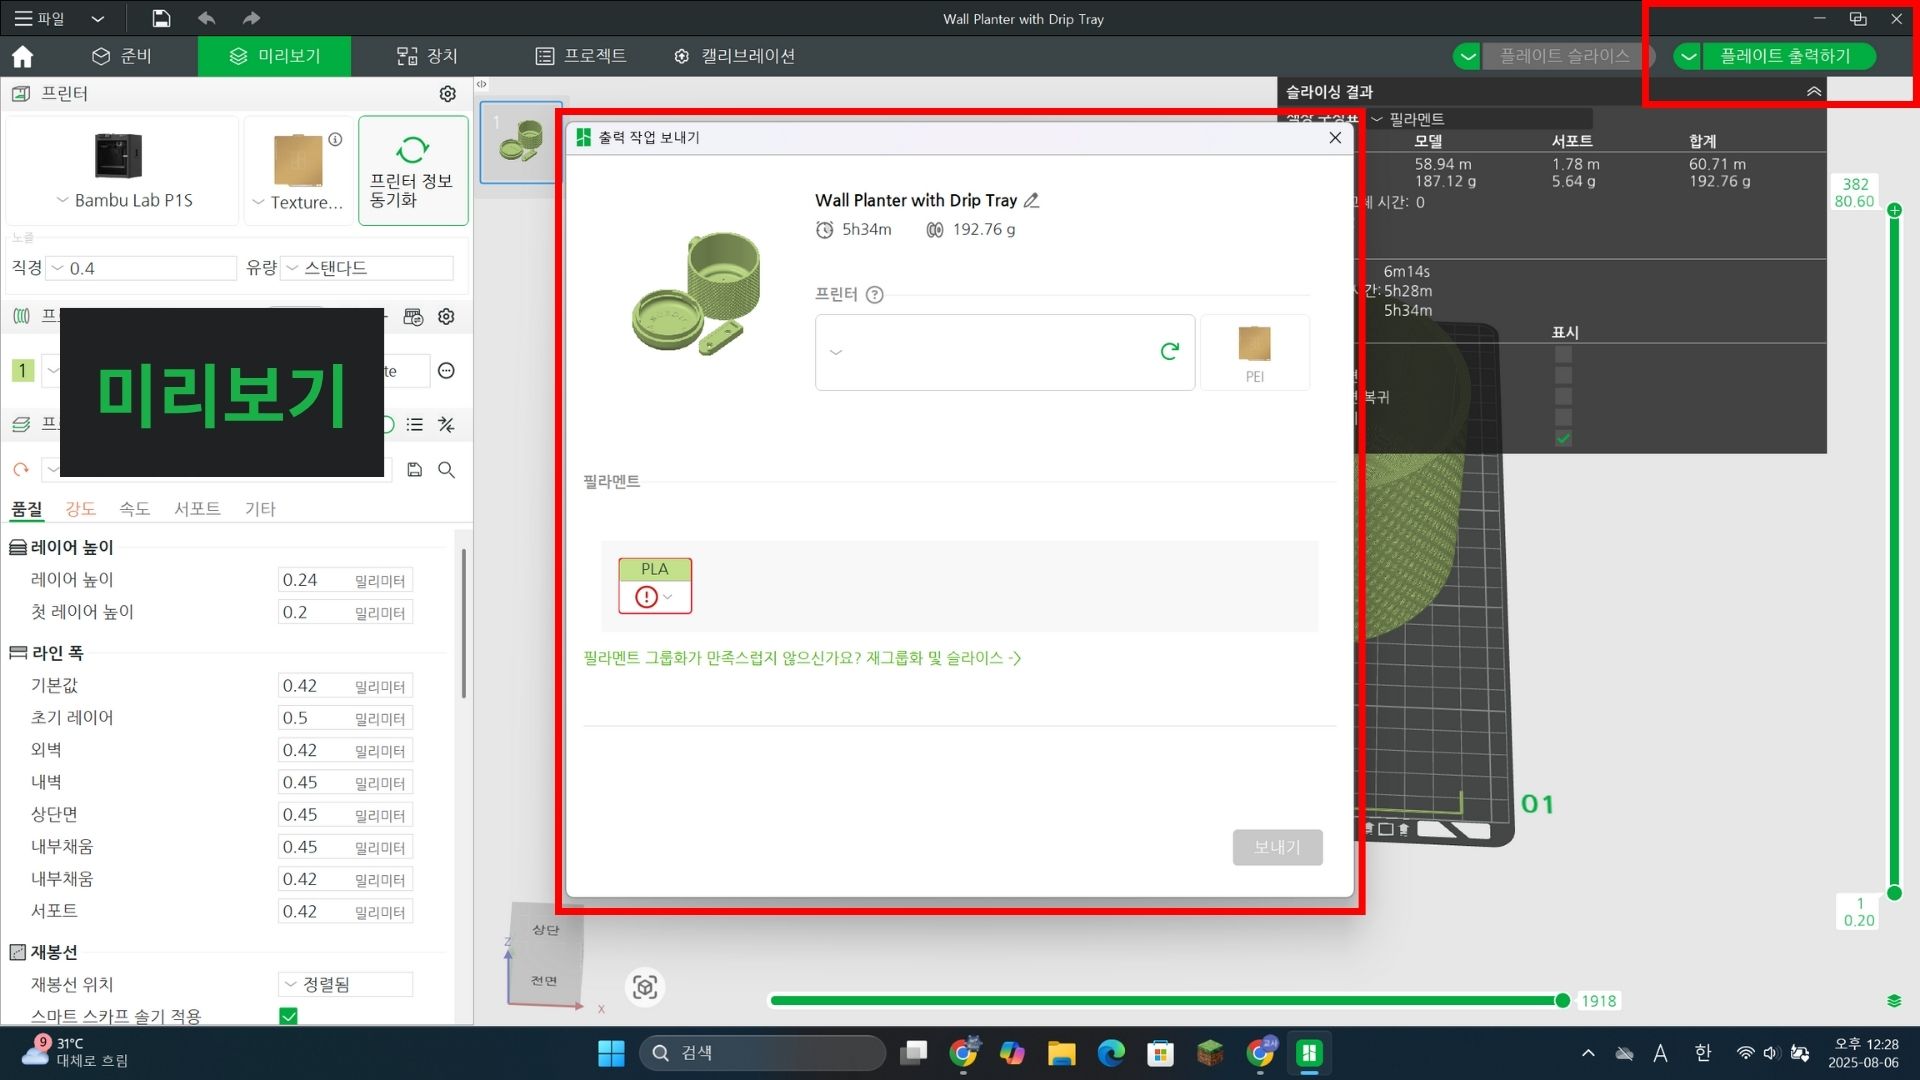
Task: Open more options for filament 1
Action: tap(447, 371)
